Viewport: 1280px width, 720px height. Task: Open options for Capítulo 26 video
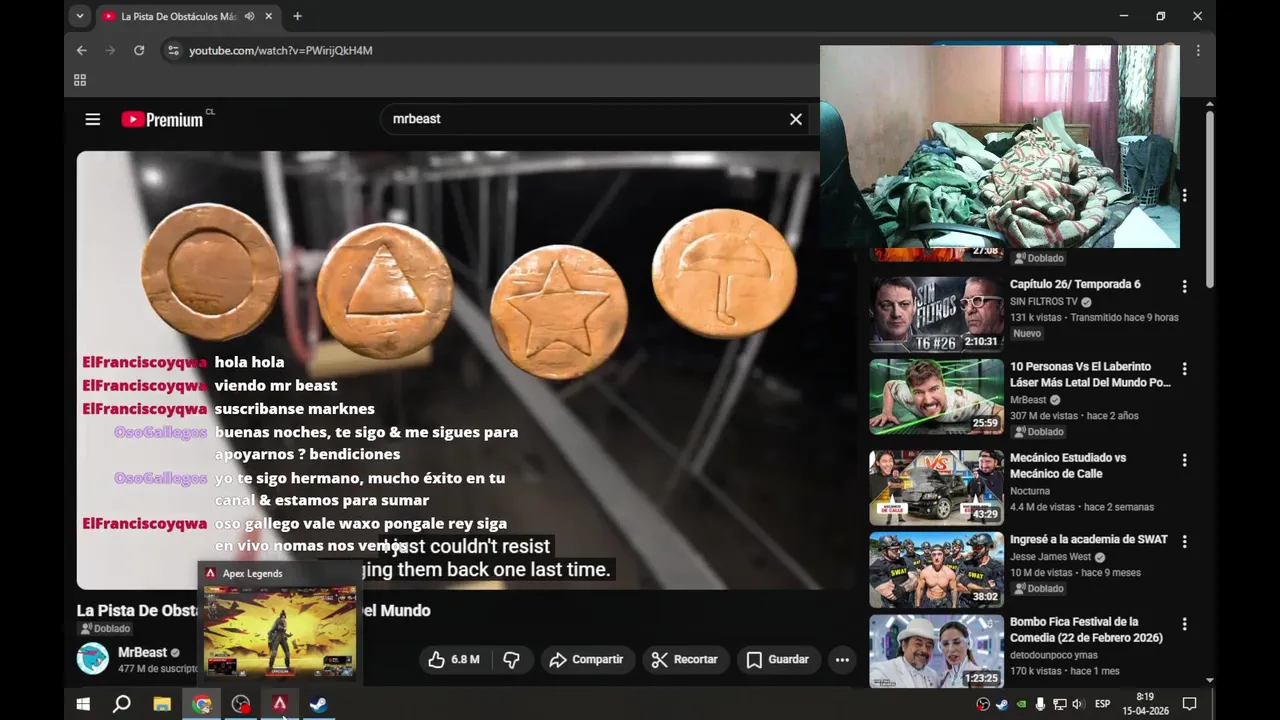point(1184,286)
